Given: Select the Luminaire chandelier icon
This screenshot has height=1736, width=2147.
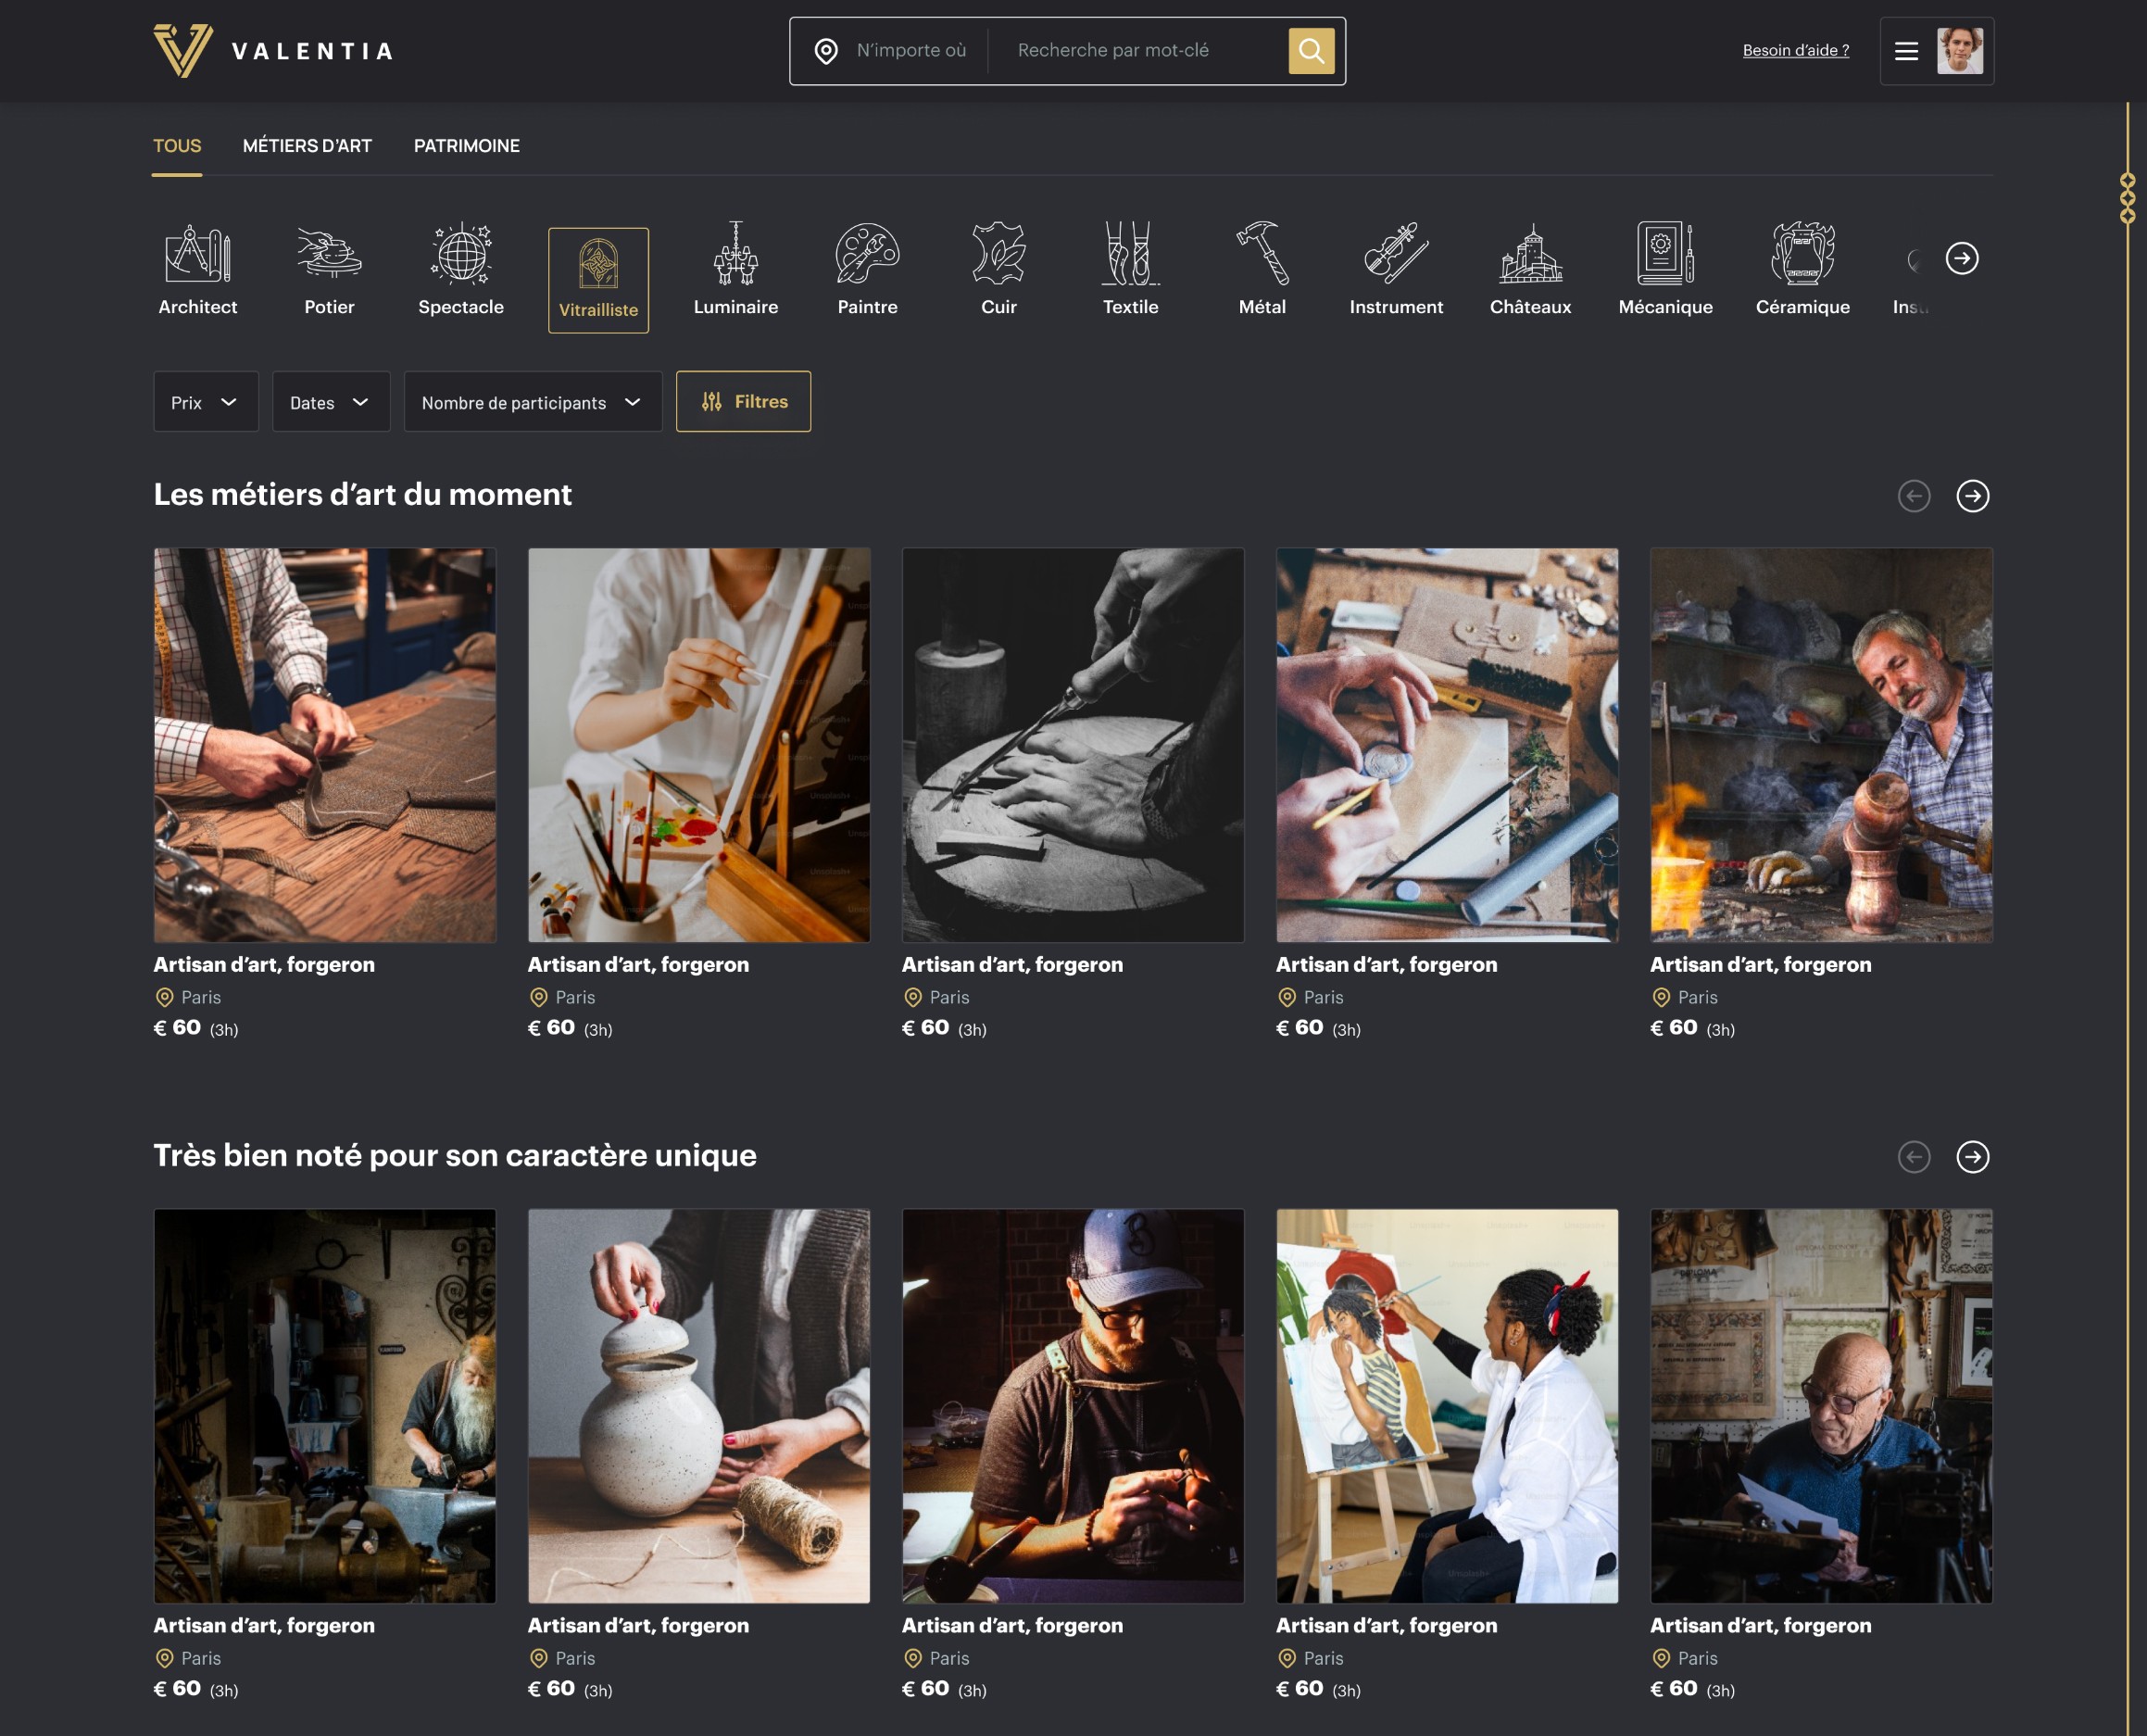Looking at the screenshot, I should point(735,254).
